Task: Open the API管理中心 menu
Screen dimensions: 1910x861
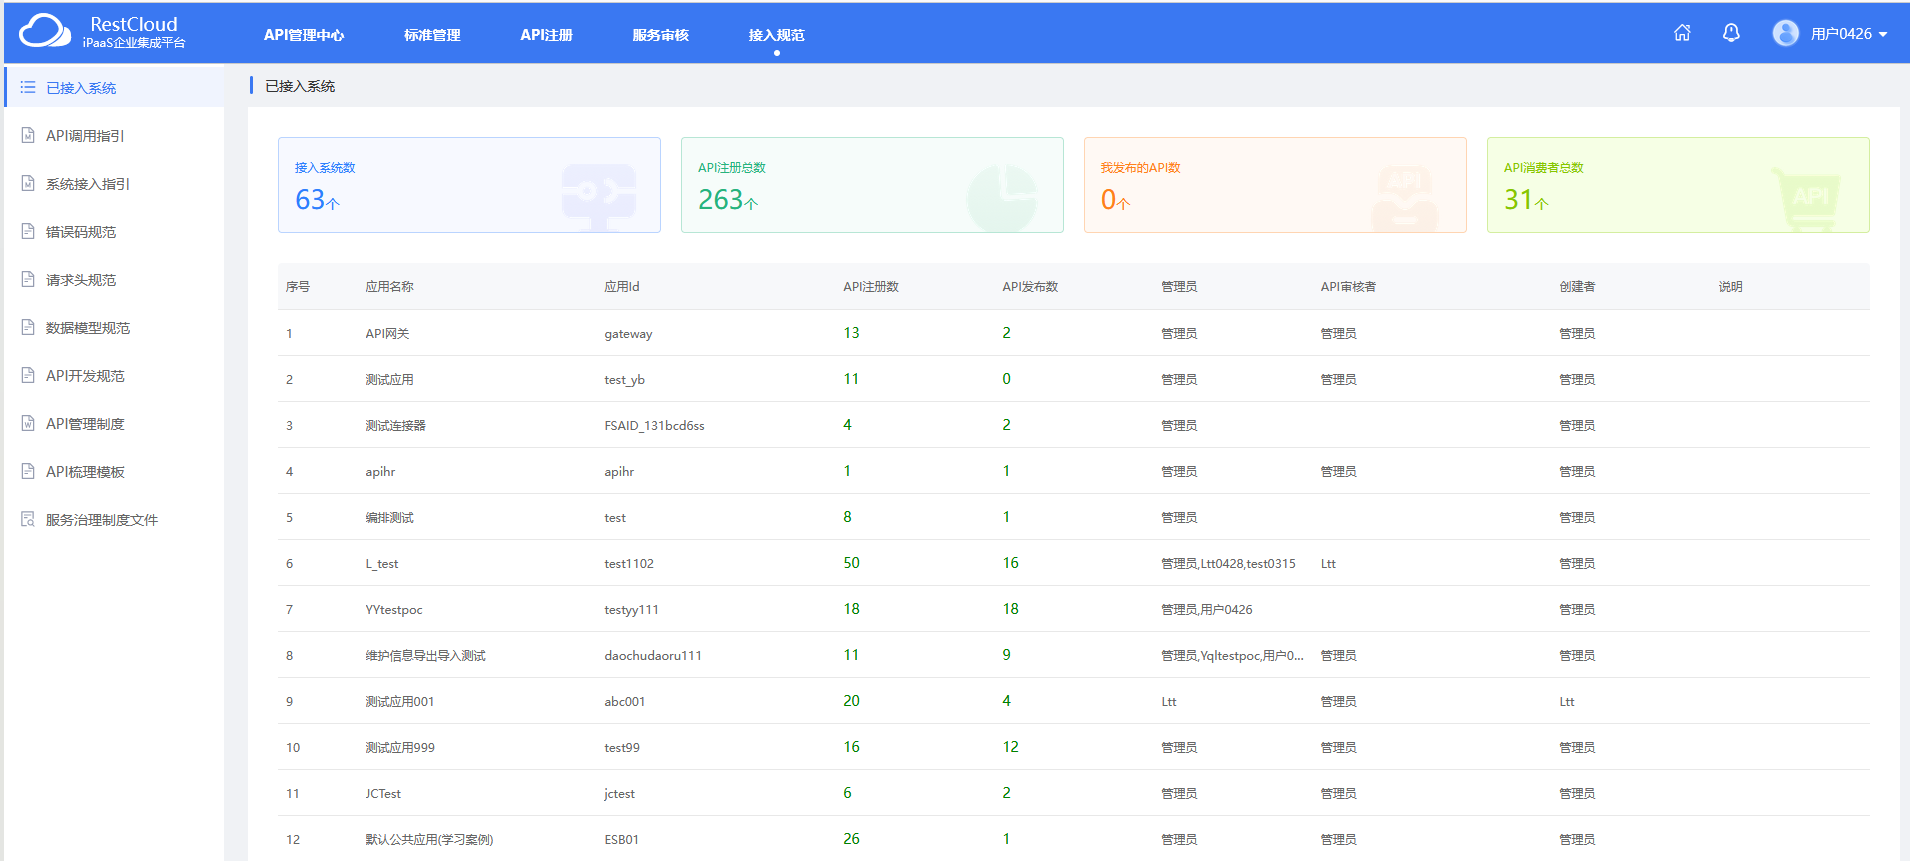Action: pos(304,35)
